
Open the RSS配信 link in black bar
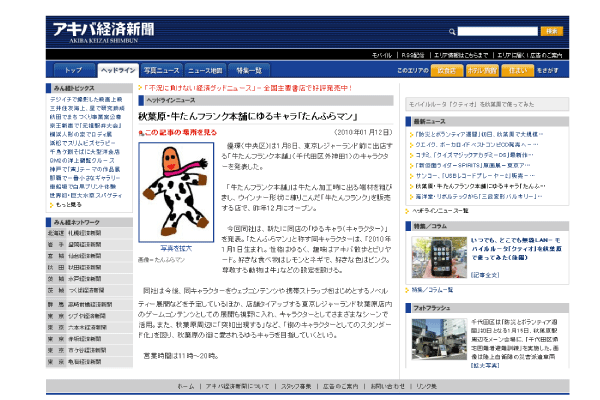pos(413,55)
